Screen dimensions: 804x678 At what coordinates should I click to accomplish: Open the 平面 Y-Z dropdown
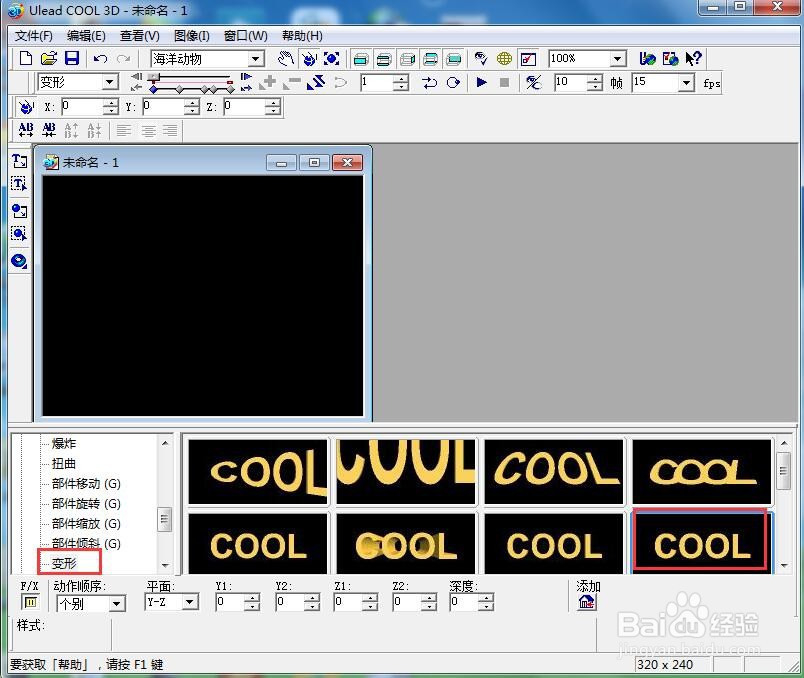pos(190,602)
